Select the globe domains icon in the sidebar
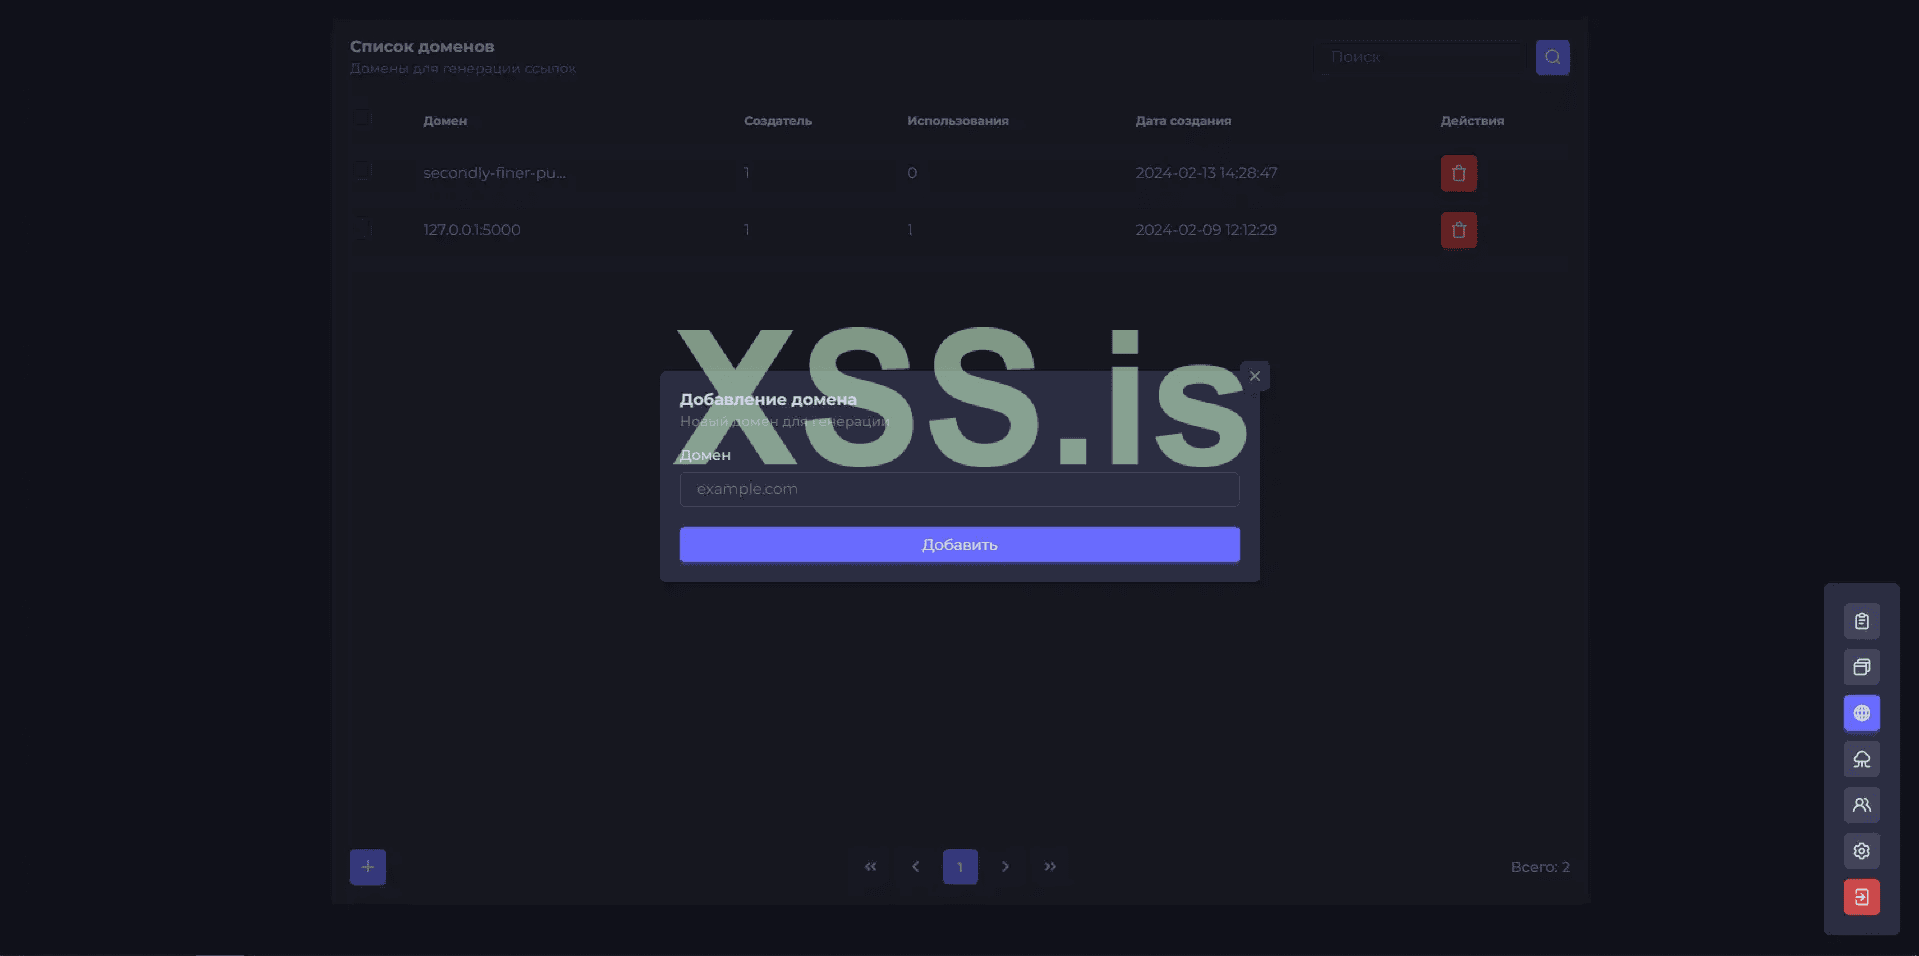1919x956 pixels. click(1861, 713)
